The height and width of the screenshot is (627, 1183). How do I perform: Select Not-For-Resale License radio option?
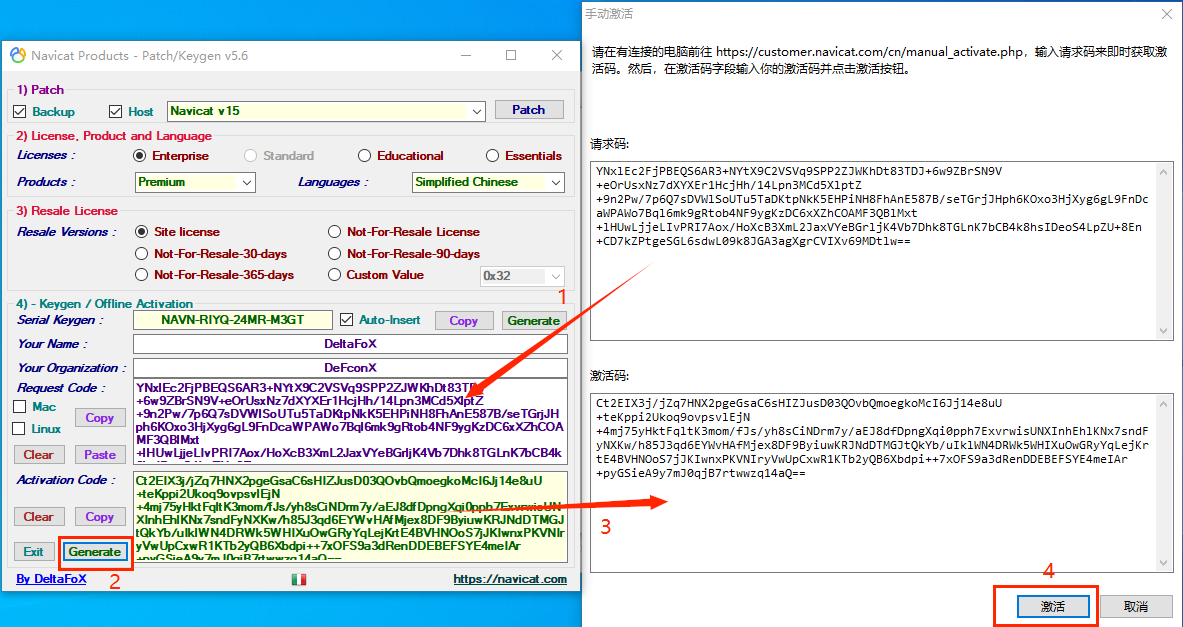click(334, 232)
